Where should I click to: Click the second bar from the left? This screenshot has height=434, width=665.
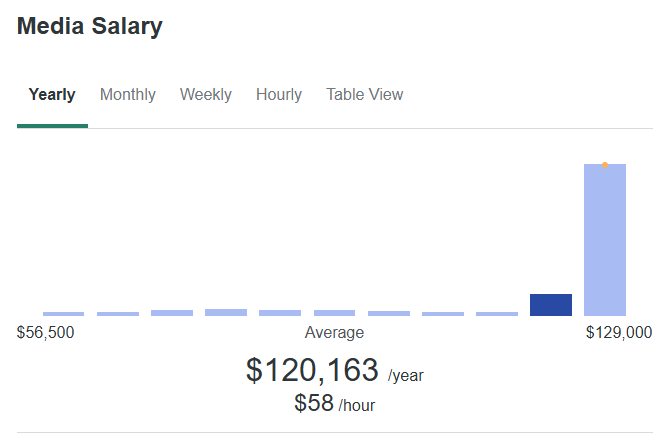coord(118,314)
